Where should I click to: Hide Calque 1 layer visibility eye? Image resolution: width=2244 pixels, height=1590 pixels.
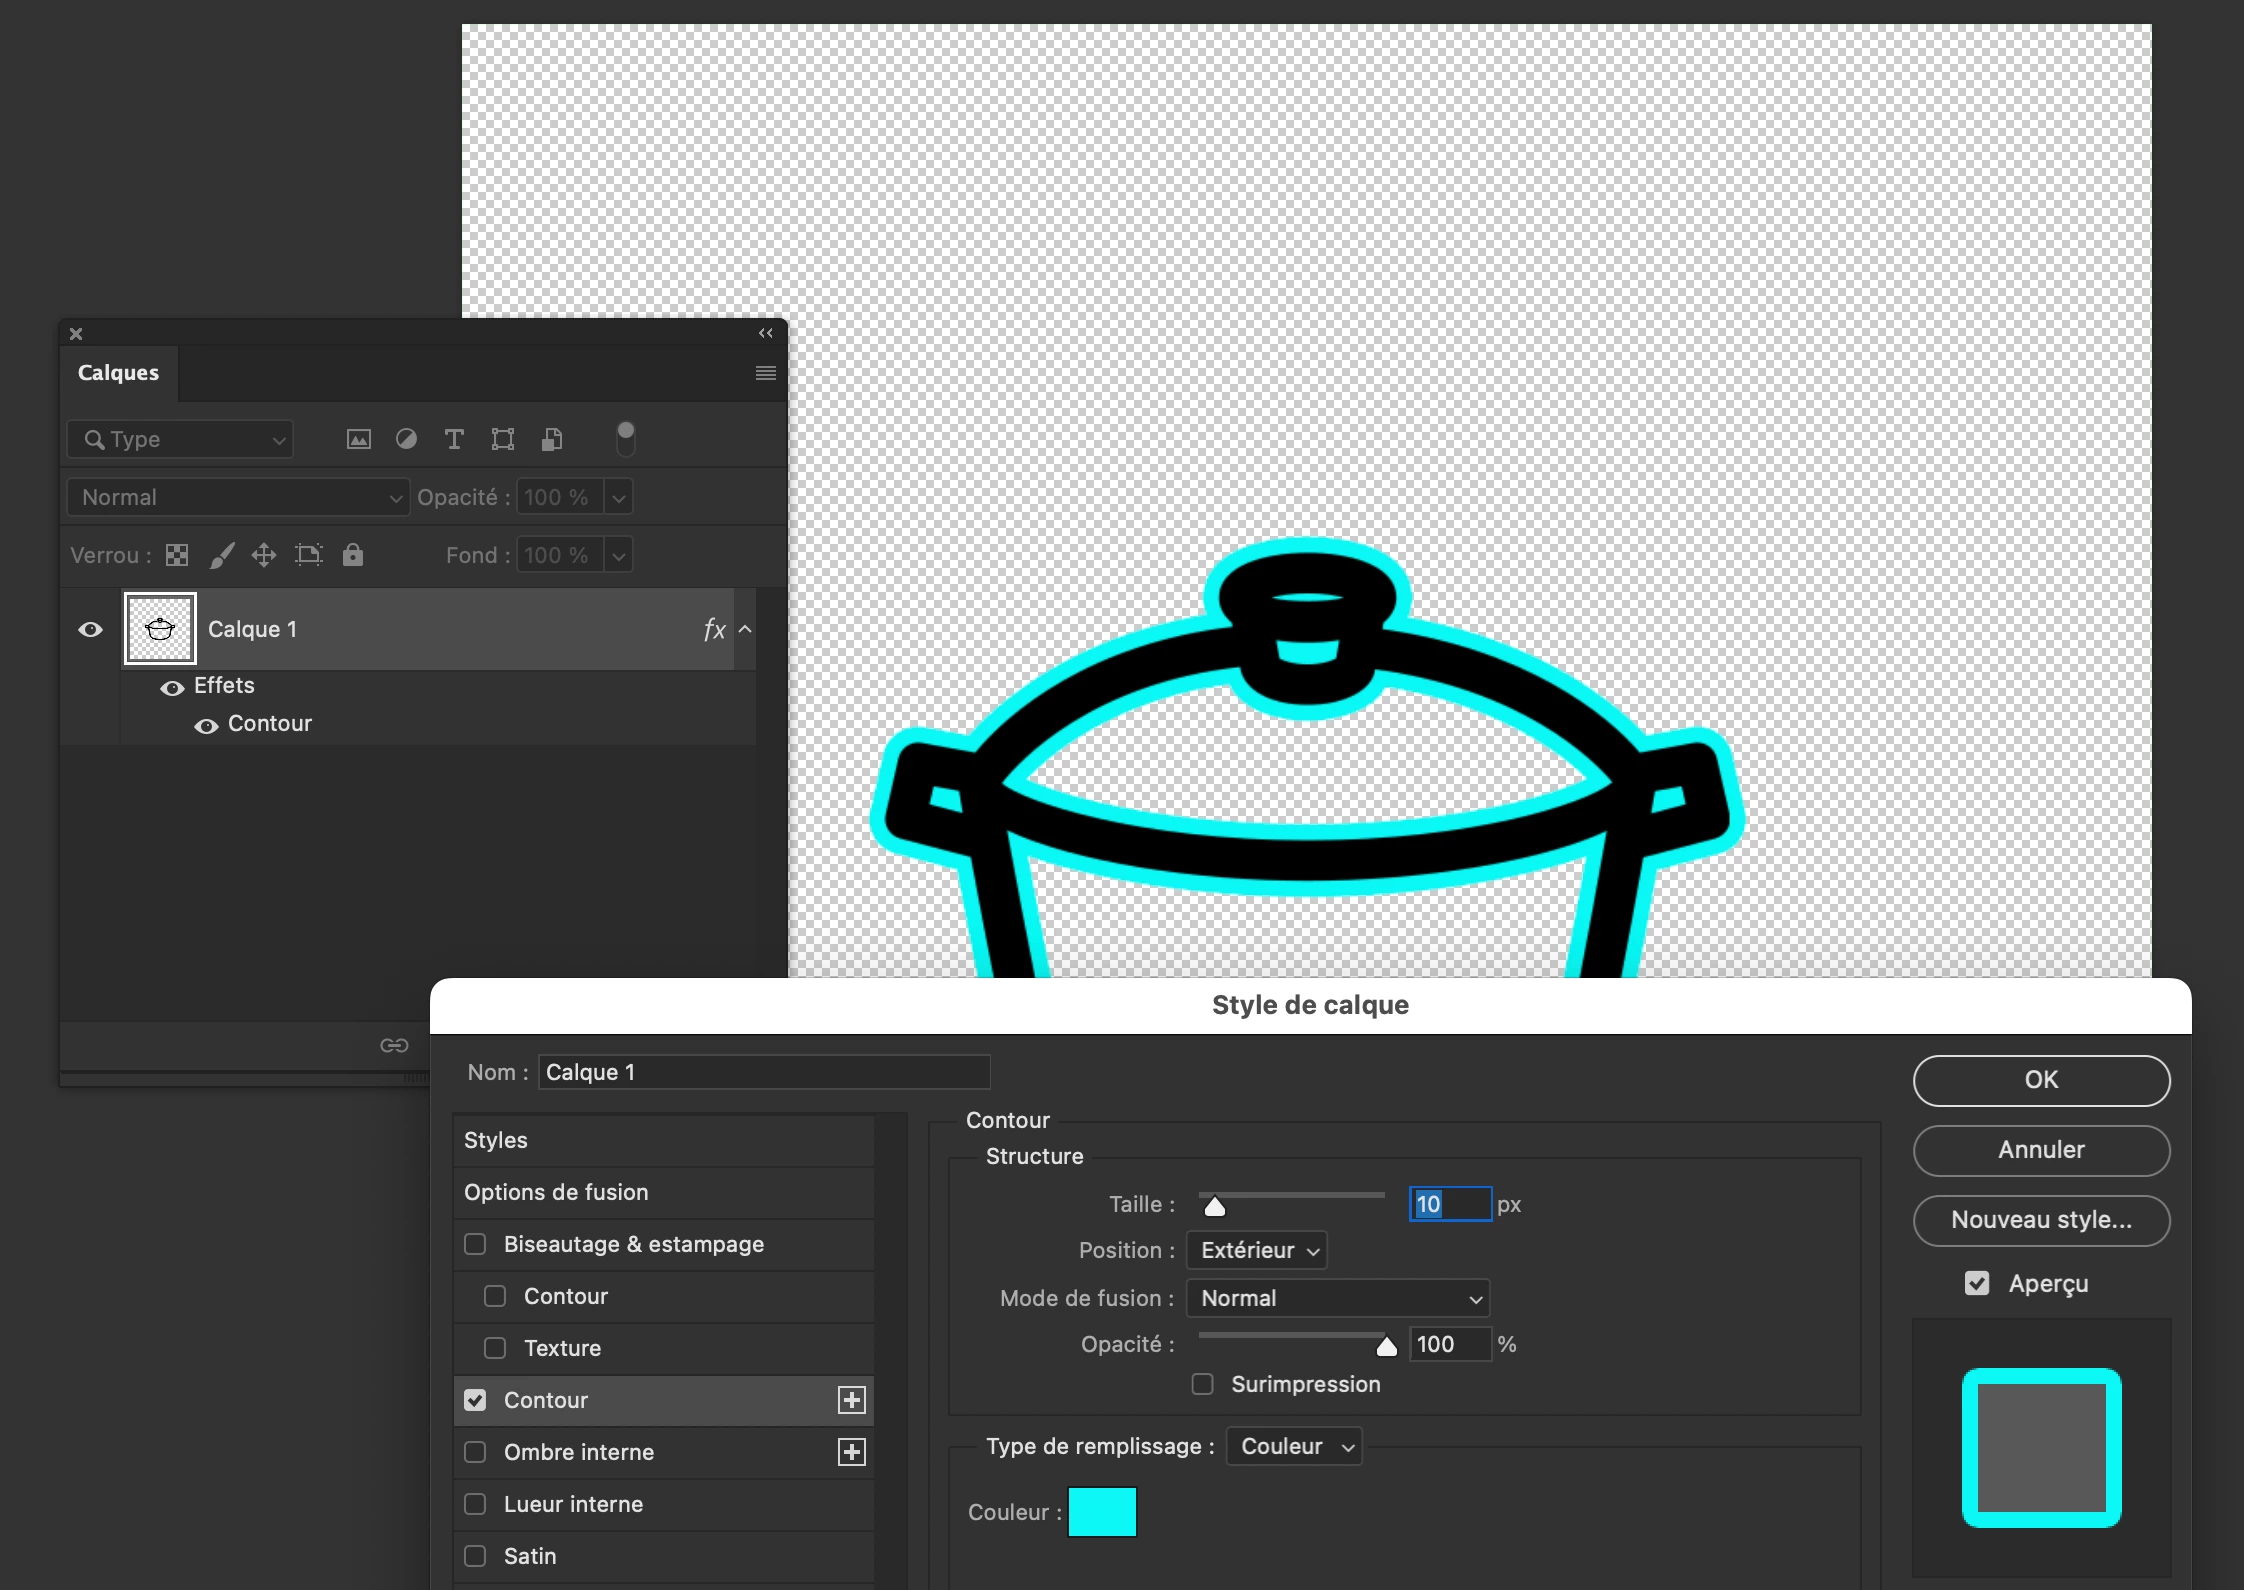pos(90,629)
